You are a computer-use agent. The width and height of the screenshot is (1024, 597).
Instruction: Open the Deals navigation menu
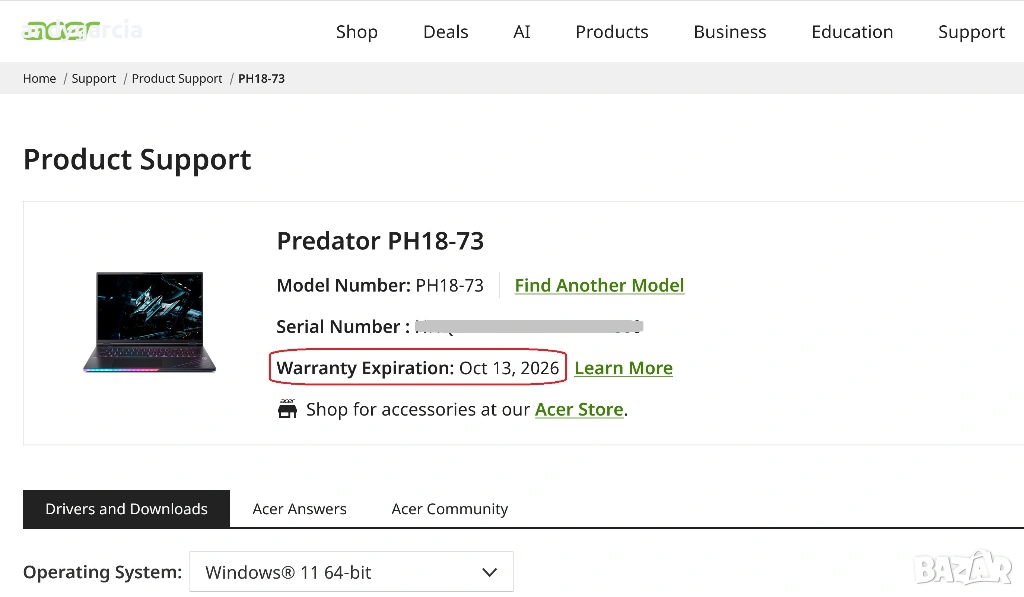[x=445, y=32]
